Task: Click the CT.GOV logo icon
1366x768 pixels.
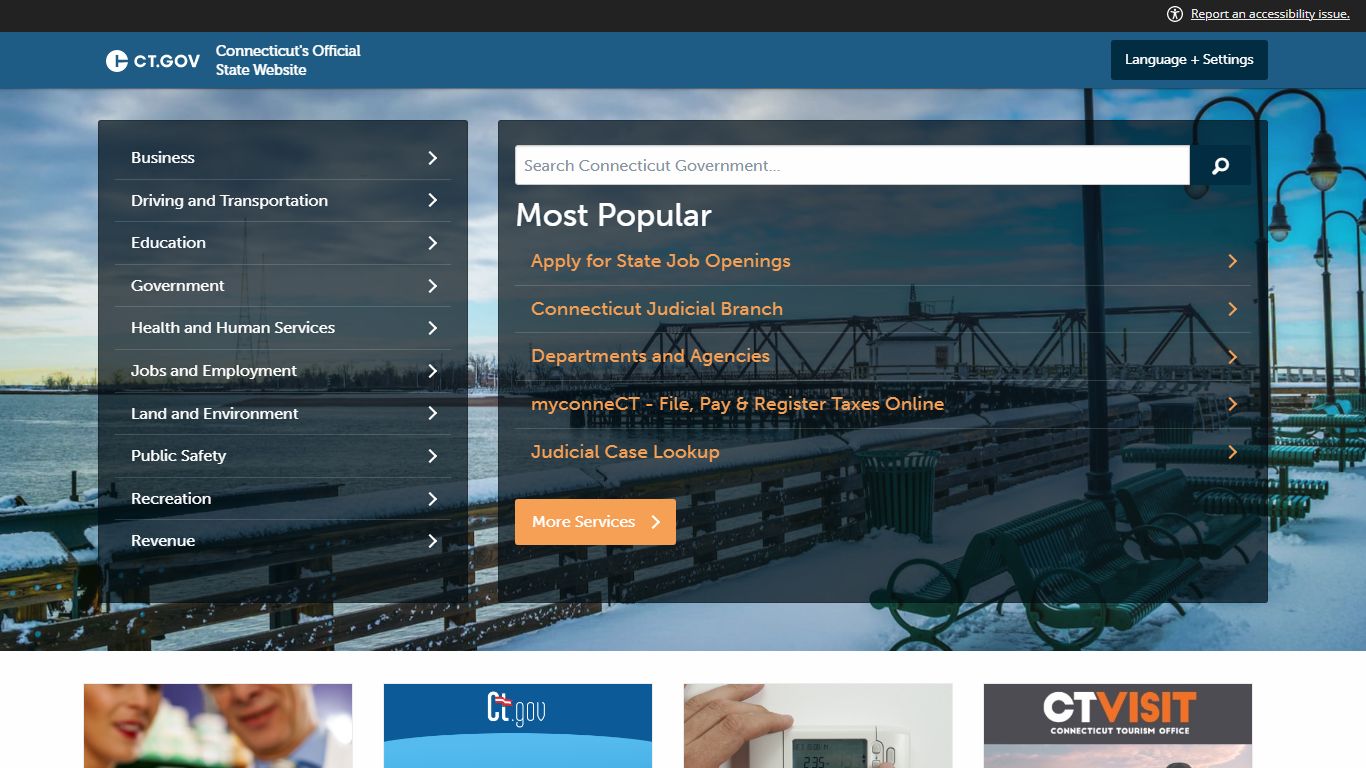Action: click(117, 61)
